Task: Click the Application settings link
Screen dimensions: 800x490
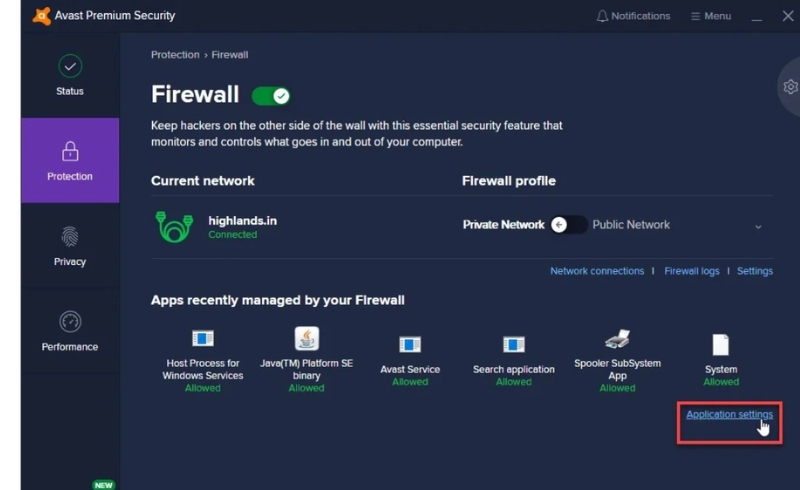Action: pos(729,414)
